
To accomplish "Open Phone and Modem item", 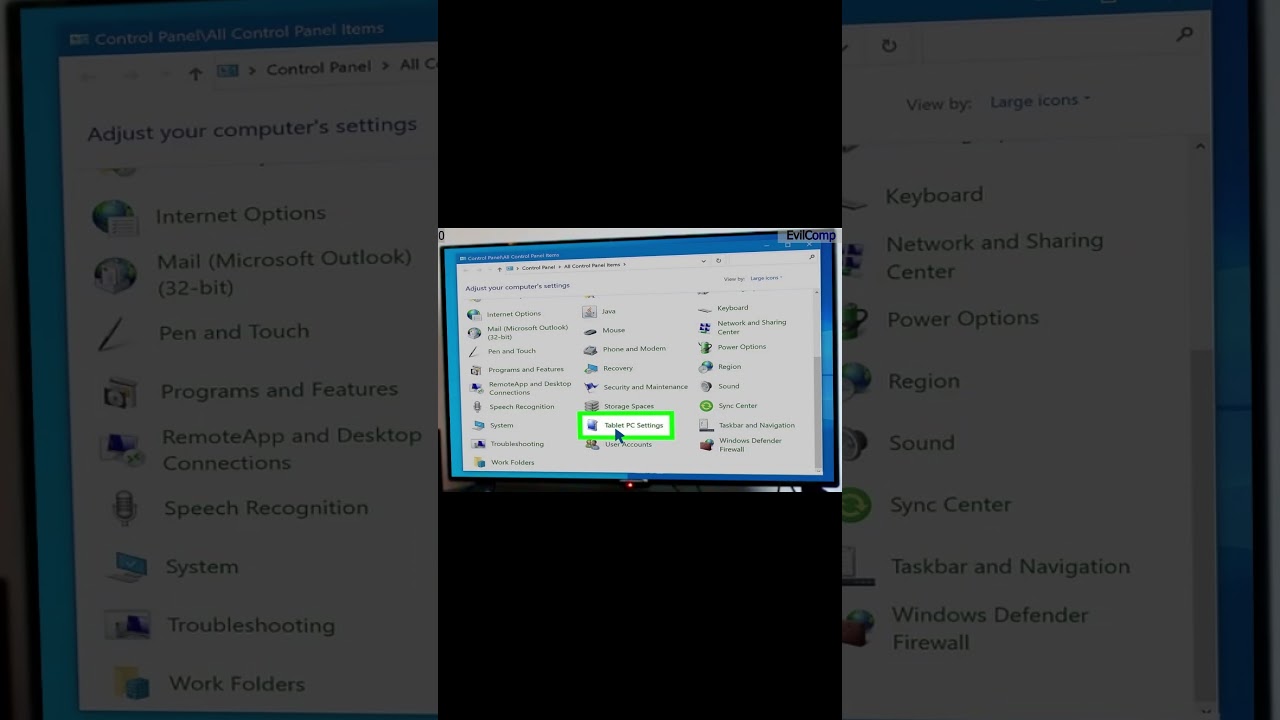I will [625, 349].
